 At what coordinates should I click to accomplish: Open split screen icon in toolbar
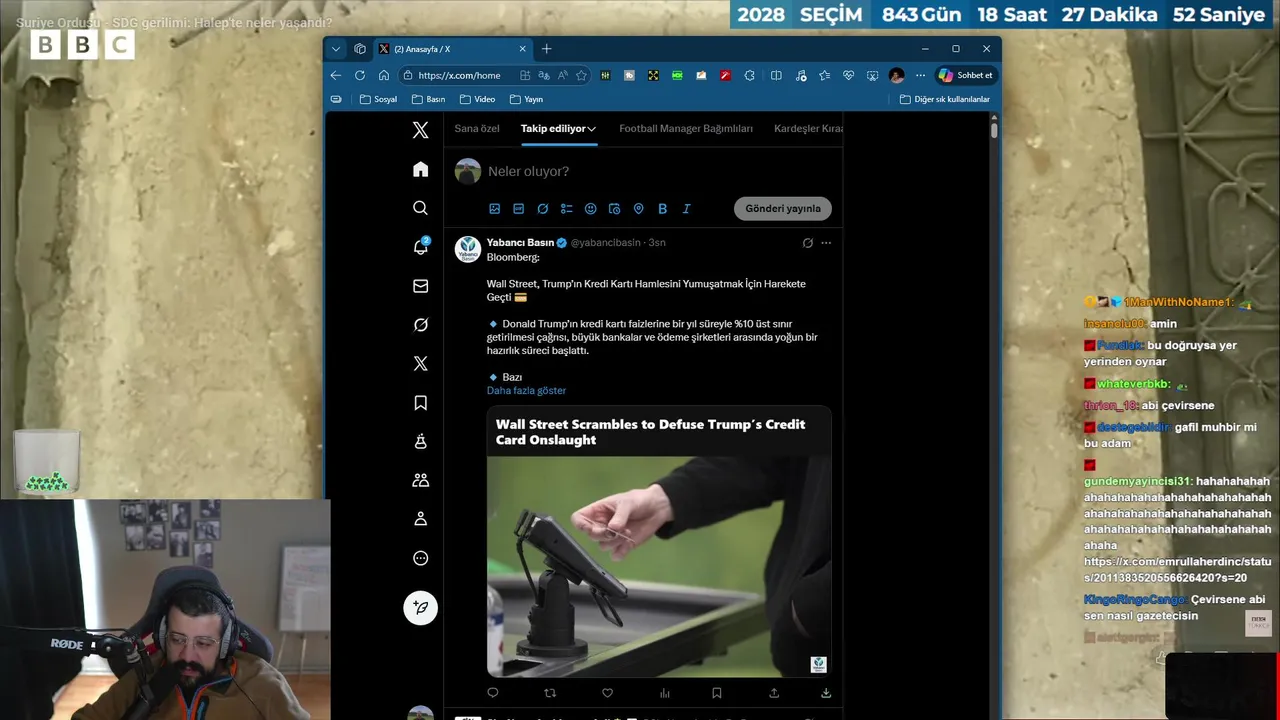(776, 75)
